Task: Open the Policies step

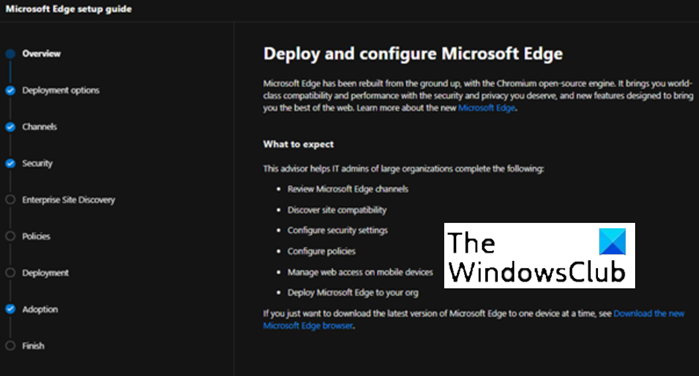Action: click(36, 236)
